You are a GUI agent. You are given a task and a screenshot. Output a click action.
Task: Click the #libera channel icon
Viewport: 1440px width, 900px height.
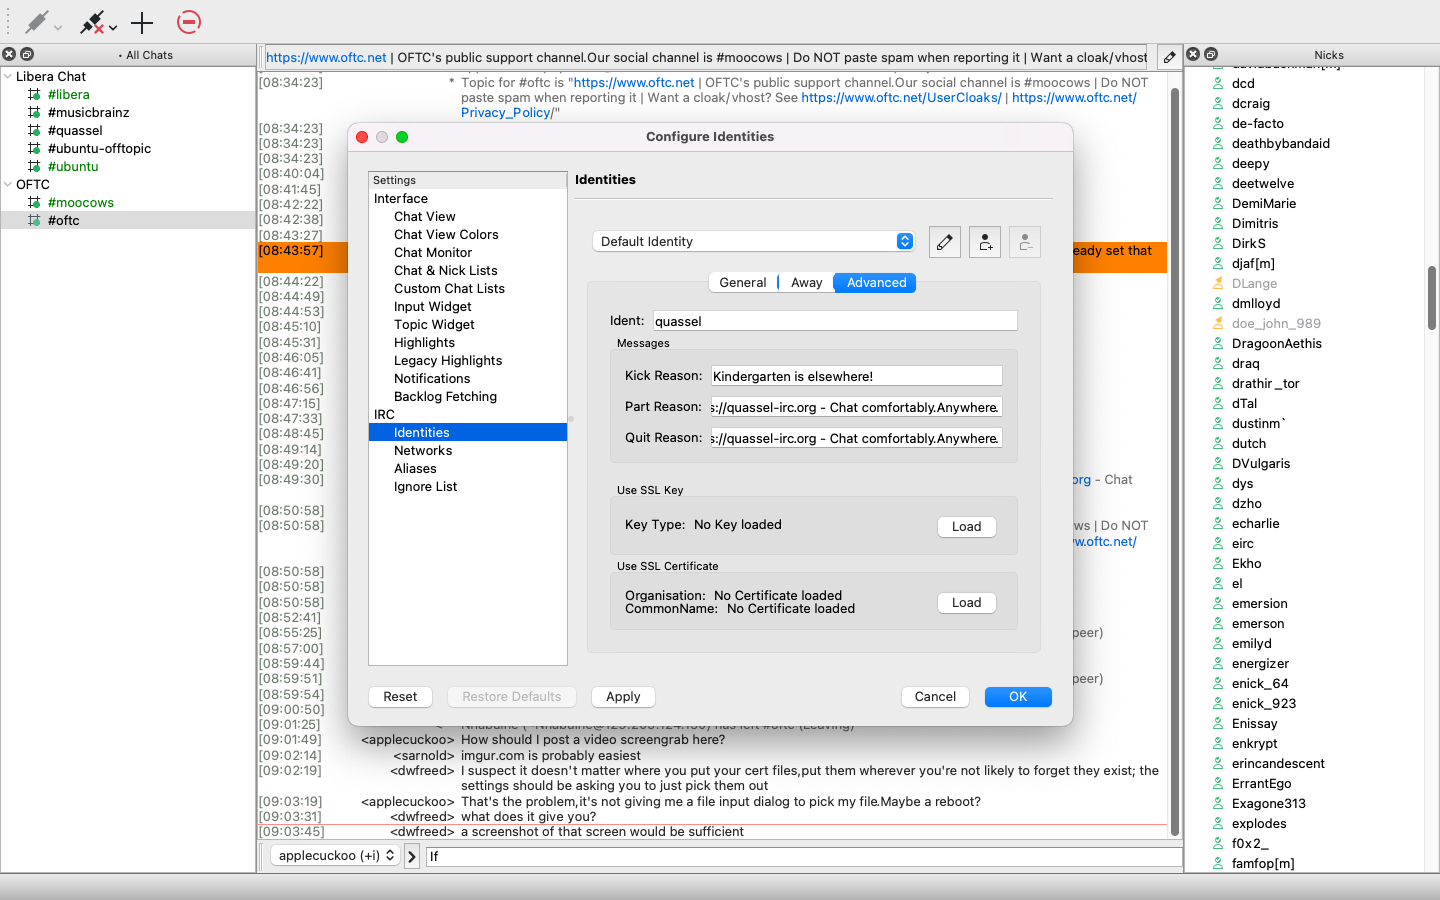click(x=34, y=94)
